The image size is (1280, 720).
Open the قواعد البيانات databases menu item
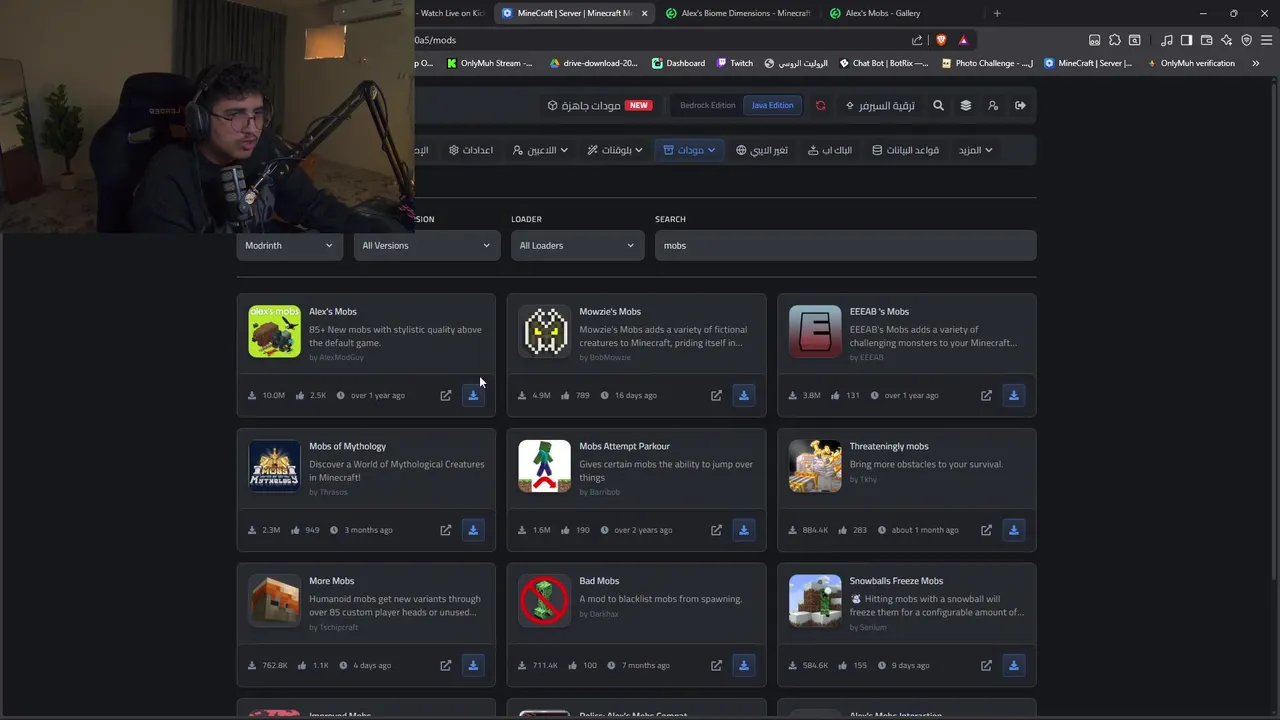click(905, 150)
